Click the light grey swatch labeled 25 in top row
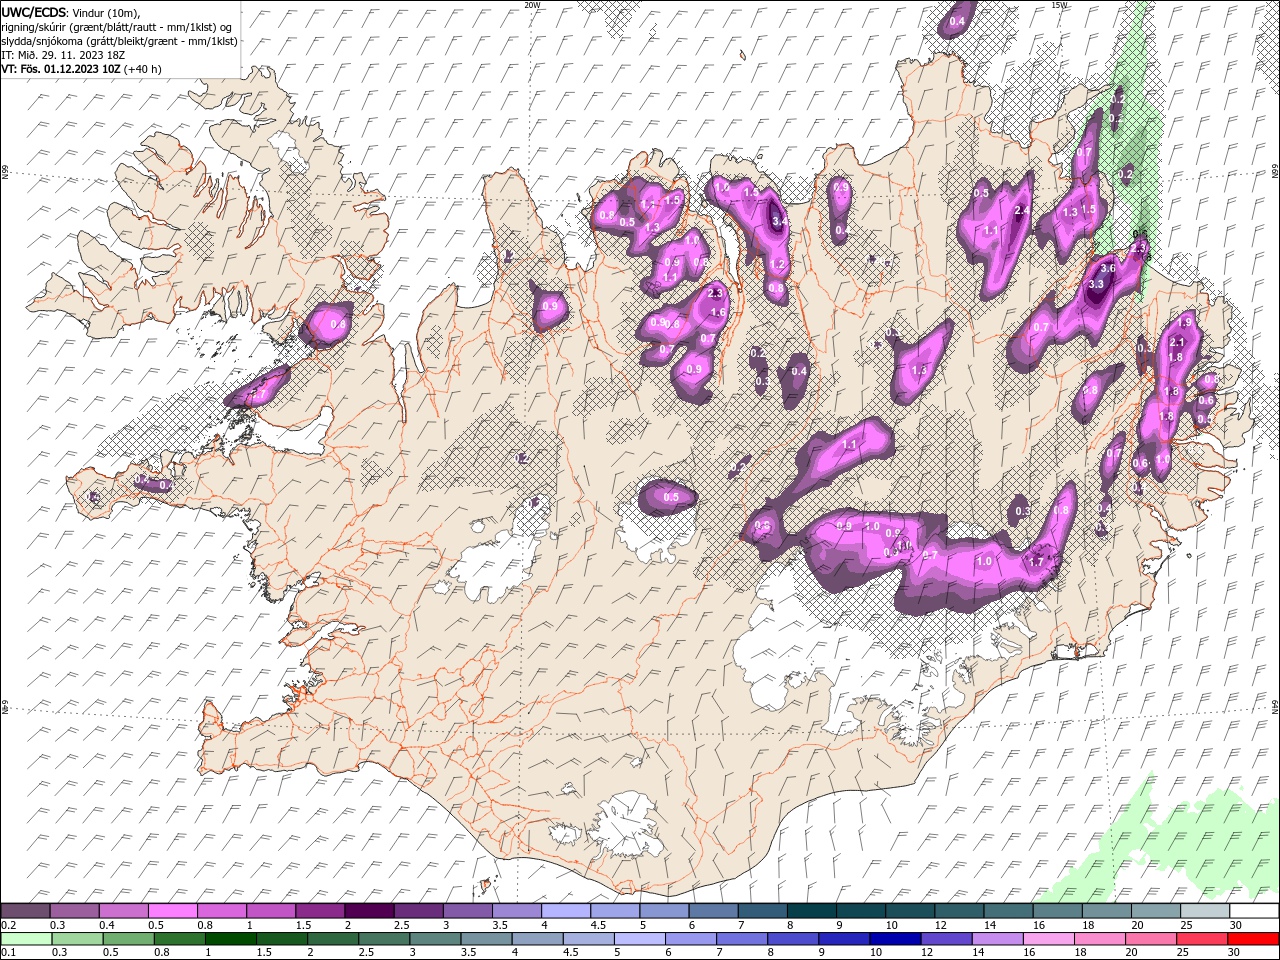This screenshot has height=960, width=1280. tap(1204, 911)
